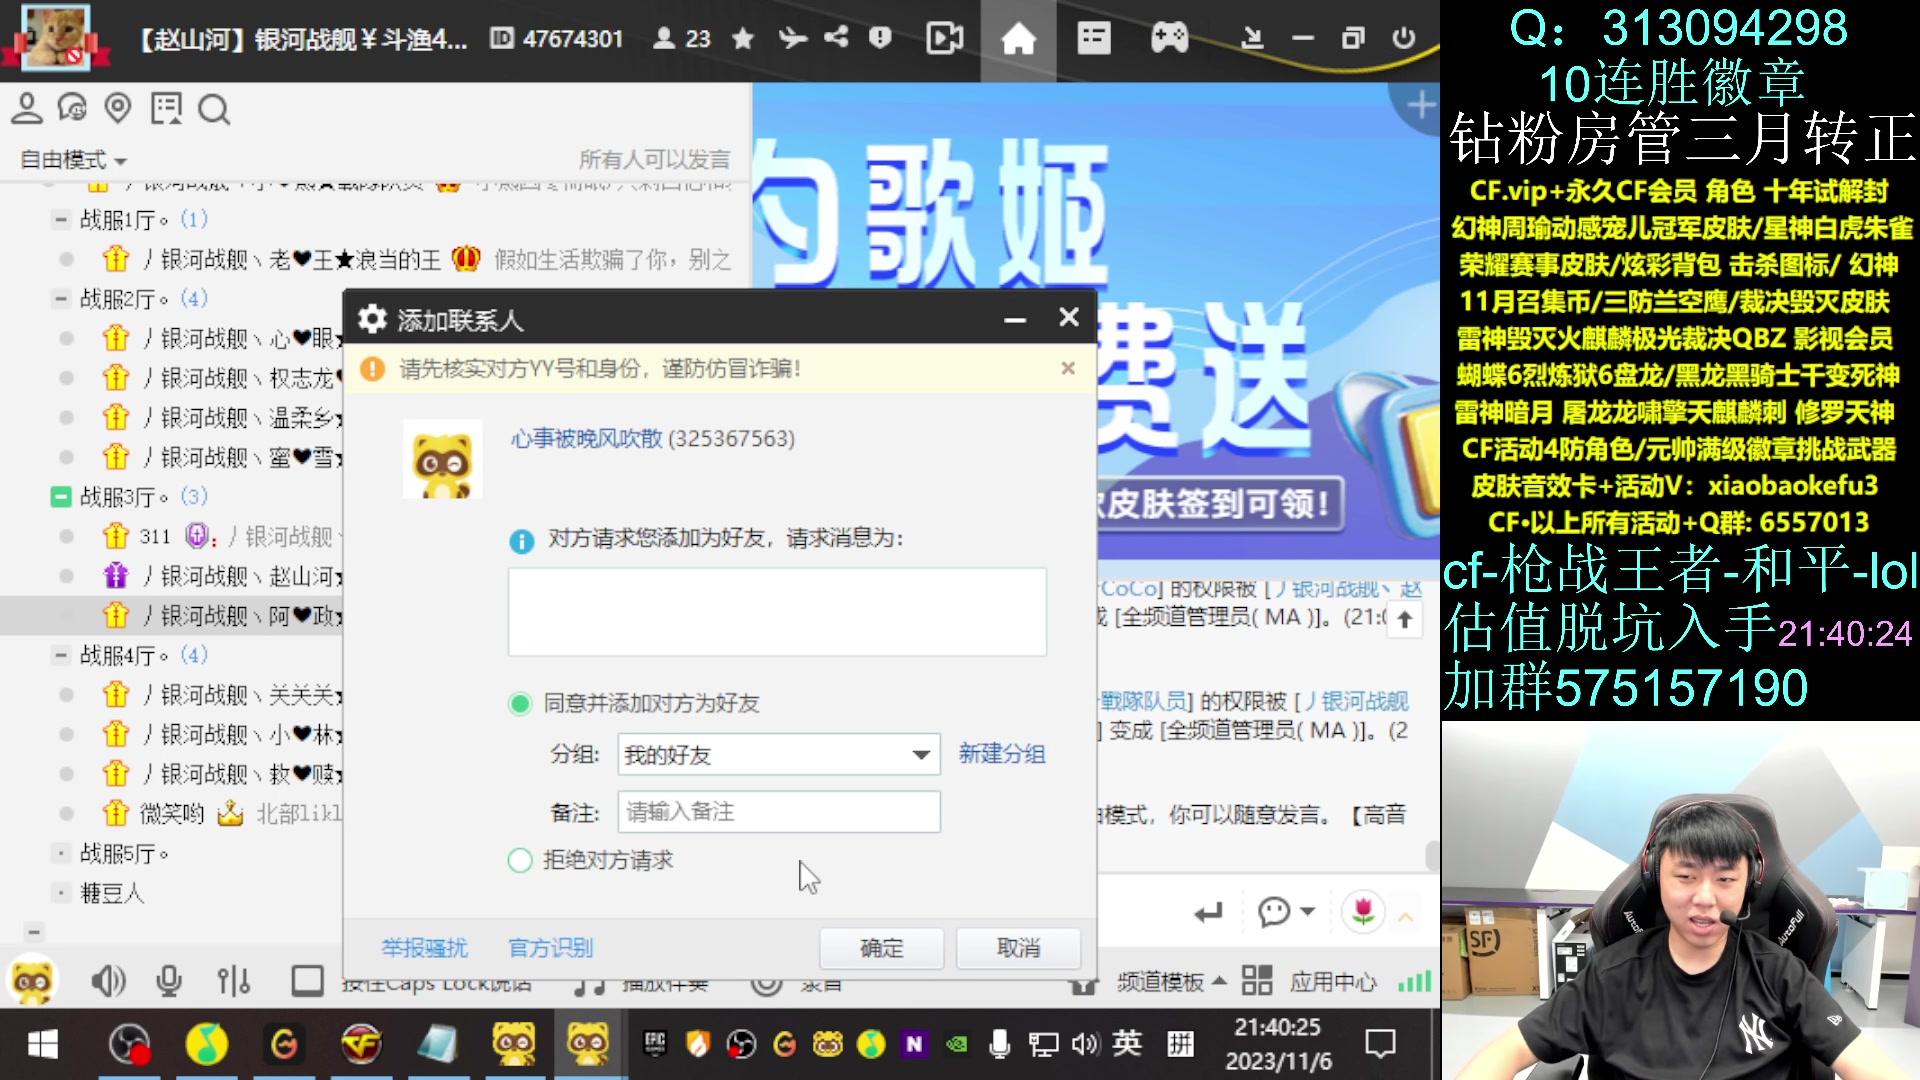The width and height of the screenshot is (1920, 1080).
Task: Open Windows Start menu
Action: [43, 1045]
